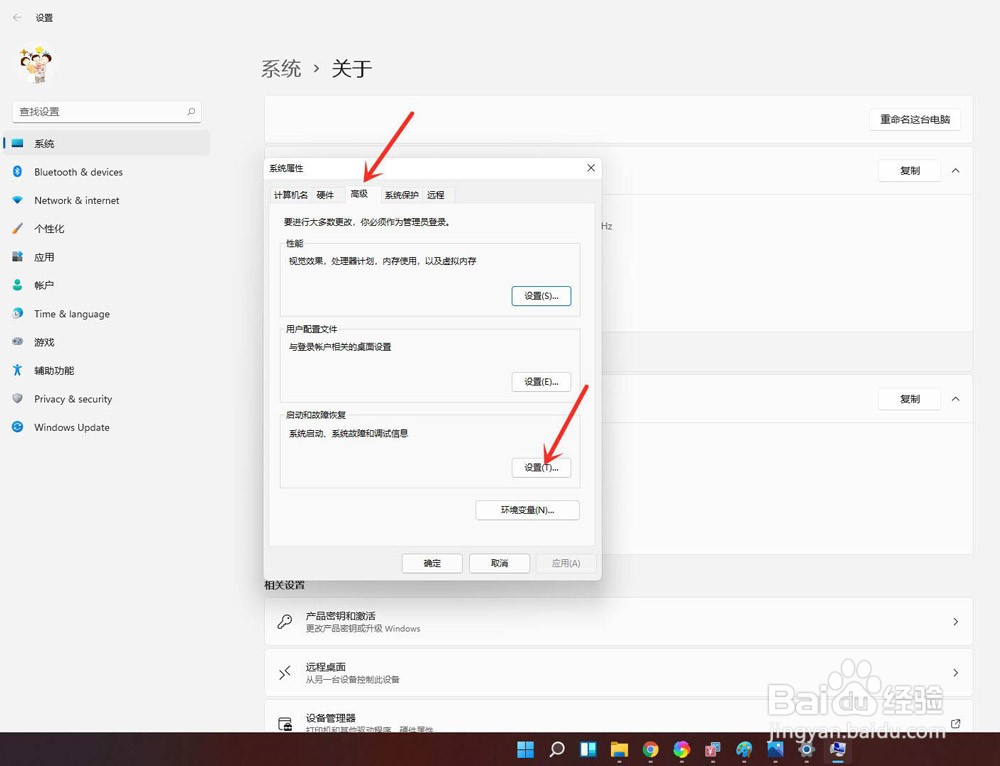The height and width of the screenshot is (766, 1000).
Task: Open 启动和故障恢复 settings via 设置(T)
Action: 541,467
